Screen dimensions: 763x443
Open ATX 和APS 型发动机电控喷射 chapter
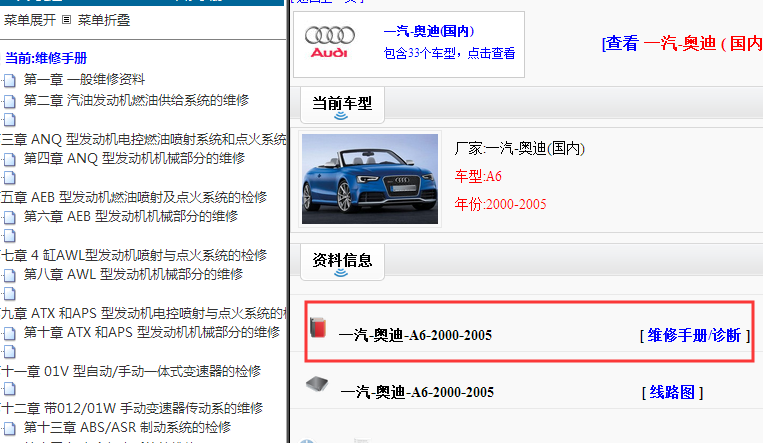pyautogui.click(x=143, y=313)
